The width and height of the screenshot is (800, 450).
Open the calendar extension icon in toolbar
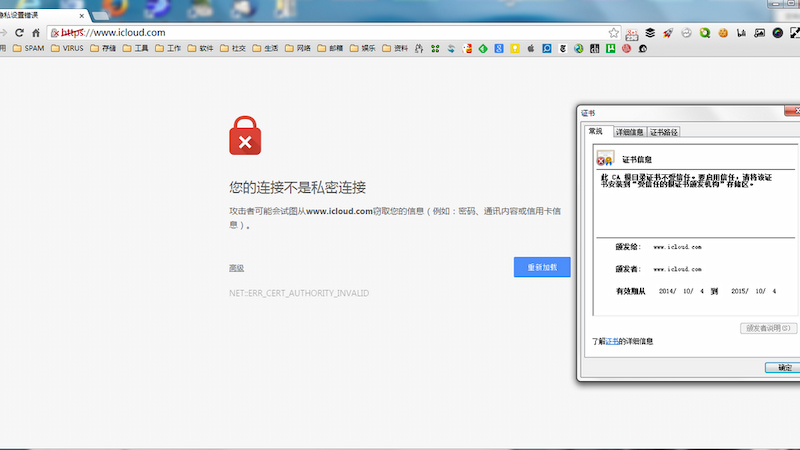(x=632, y=33)
